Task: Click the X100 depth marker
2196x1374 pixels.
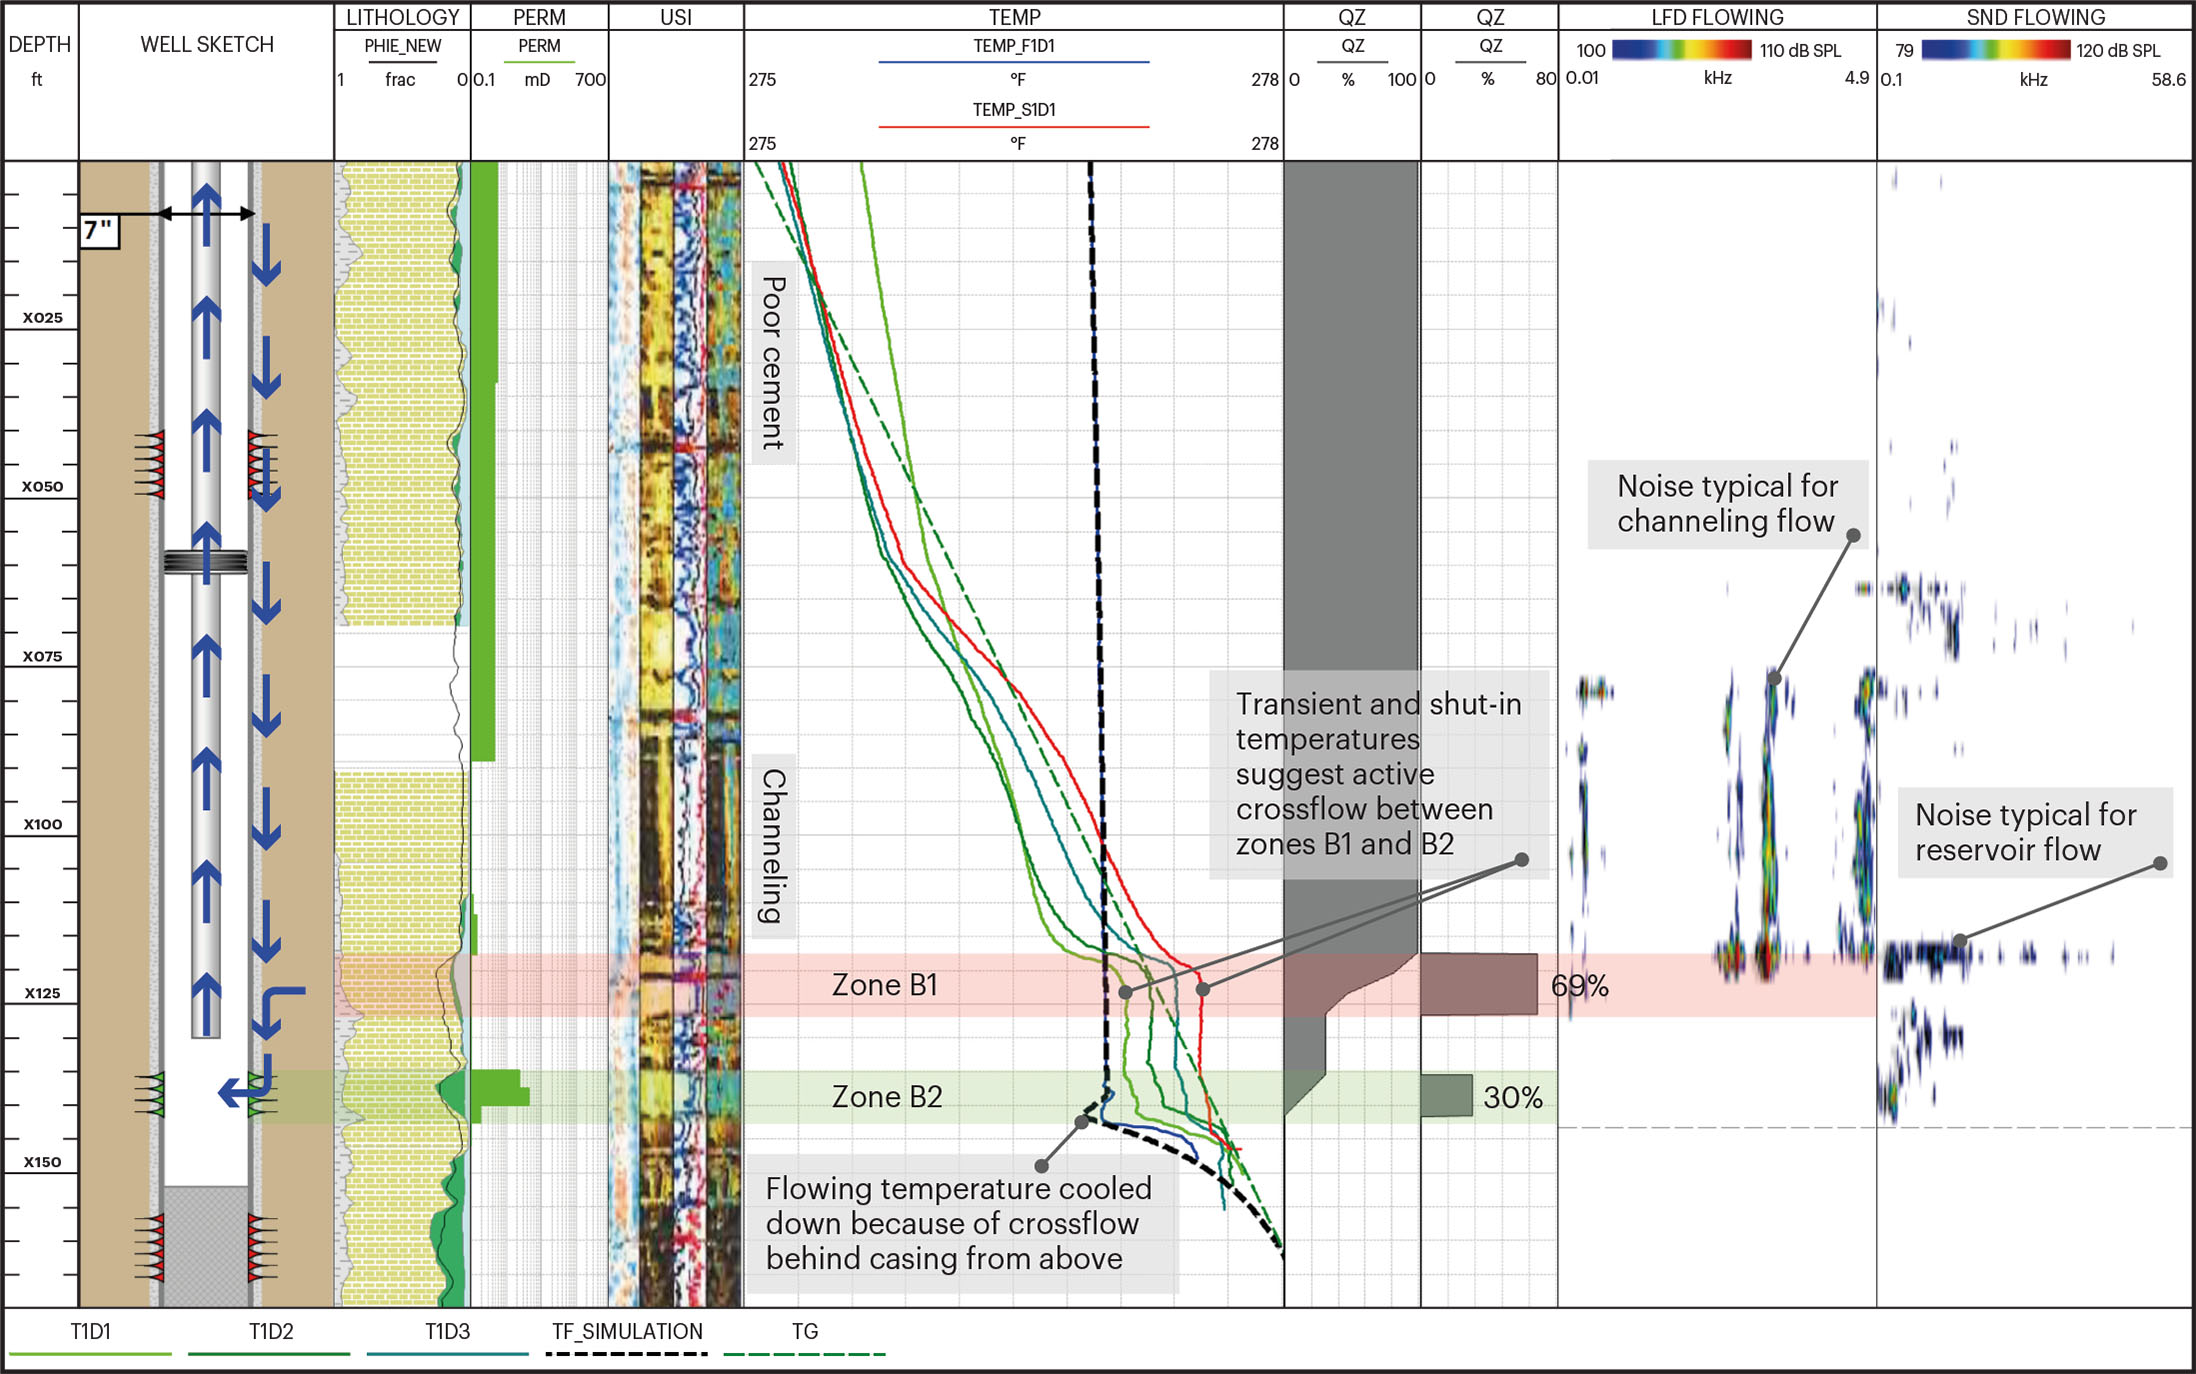Action: point(42,824)
